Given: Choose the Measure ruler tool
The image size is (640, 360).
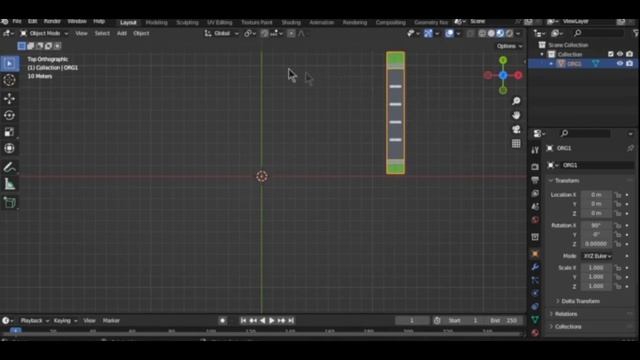Looking at the screenshot, I should coord(9,184).
